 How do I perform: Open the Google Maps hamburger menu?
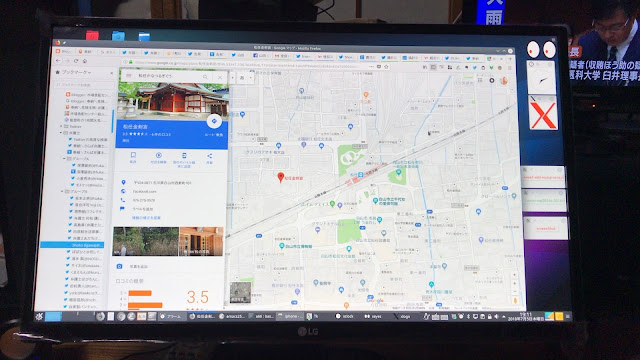(x=129, y=76)
